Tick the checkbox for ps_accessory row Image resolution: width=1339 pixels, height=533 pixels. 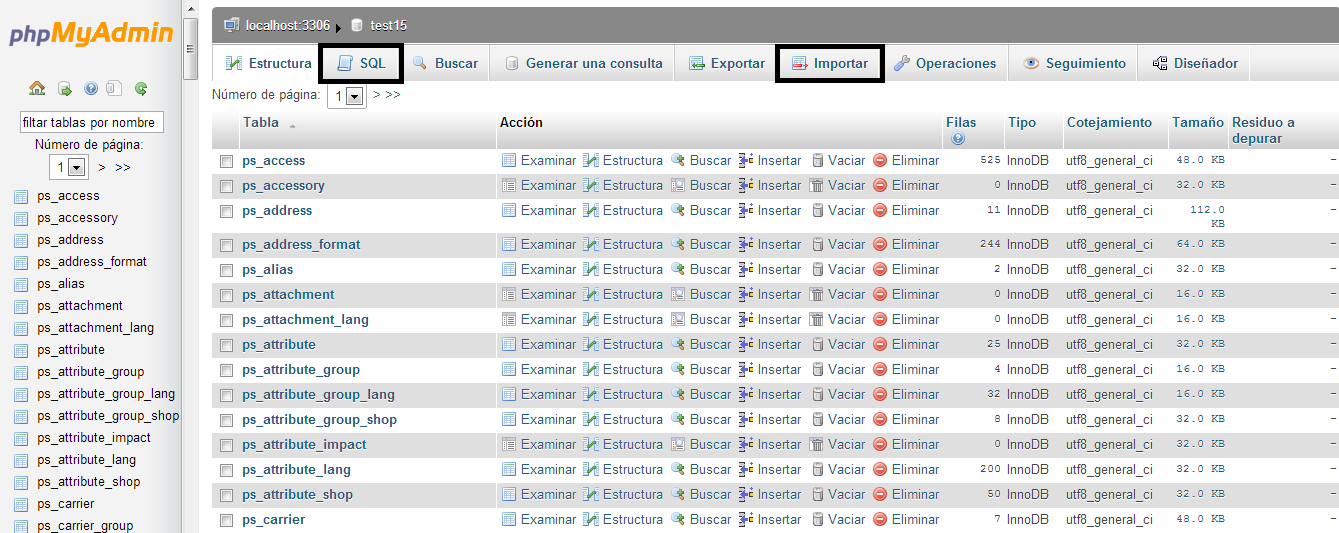coord(226,186)
